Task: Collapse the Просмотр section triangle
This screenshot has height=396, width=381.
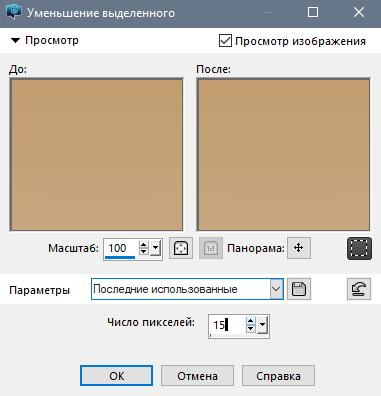Action: tap(15, 41)
